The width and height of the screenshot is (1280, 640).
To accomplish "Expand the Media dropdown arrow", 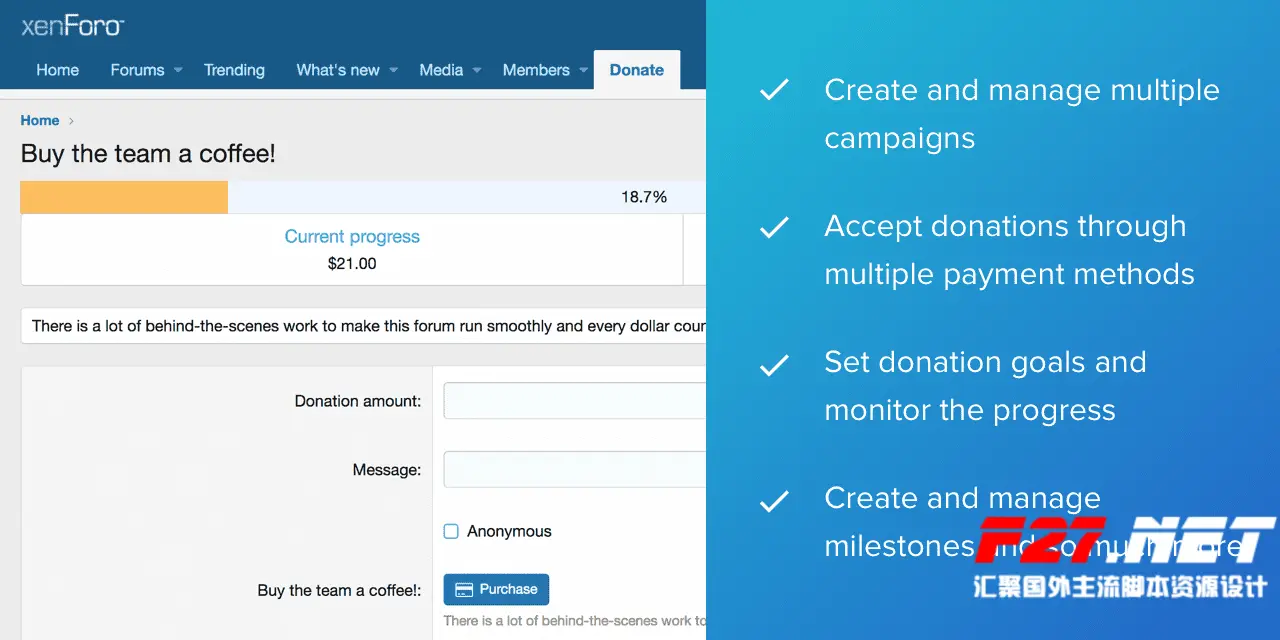I will 477,70.
